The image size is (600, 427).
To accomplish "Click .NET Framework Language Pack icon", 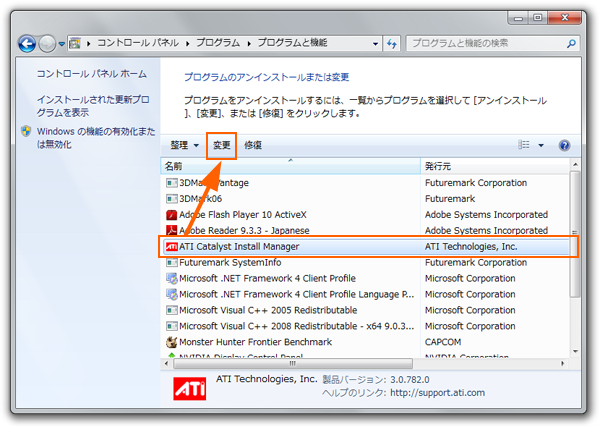I will point(171,294).
